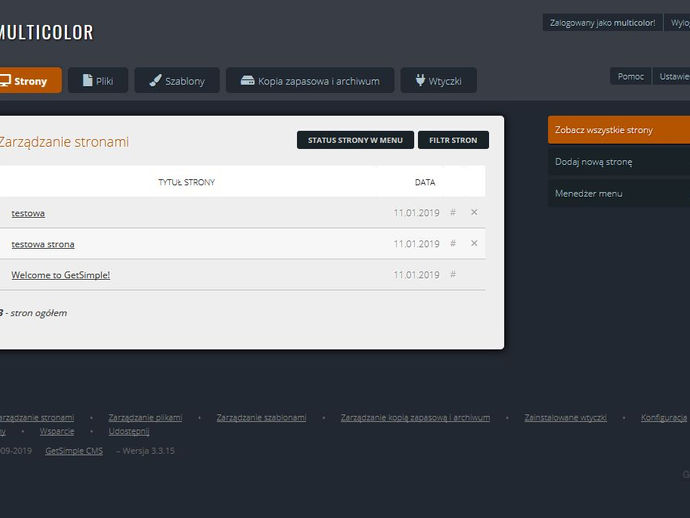Click the file icon on Pliki tab

click(x=88, y=80)
